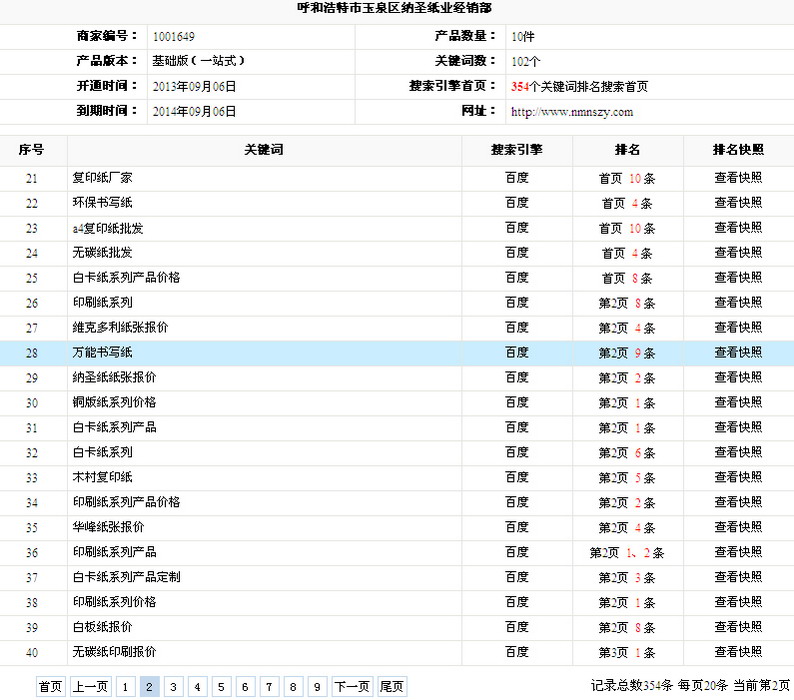View 查看快照 for a4复印纸批发 row
Viewport: 794px width, 700px height.
(x=738, y=228)
